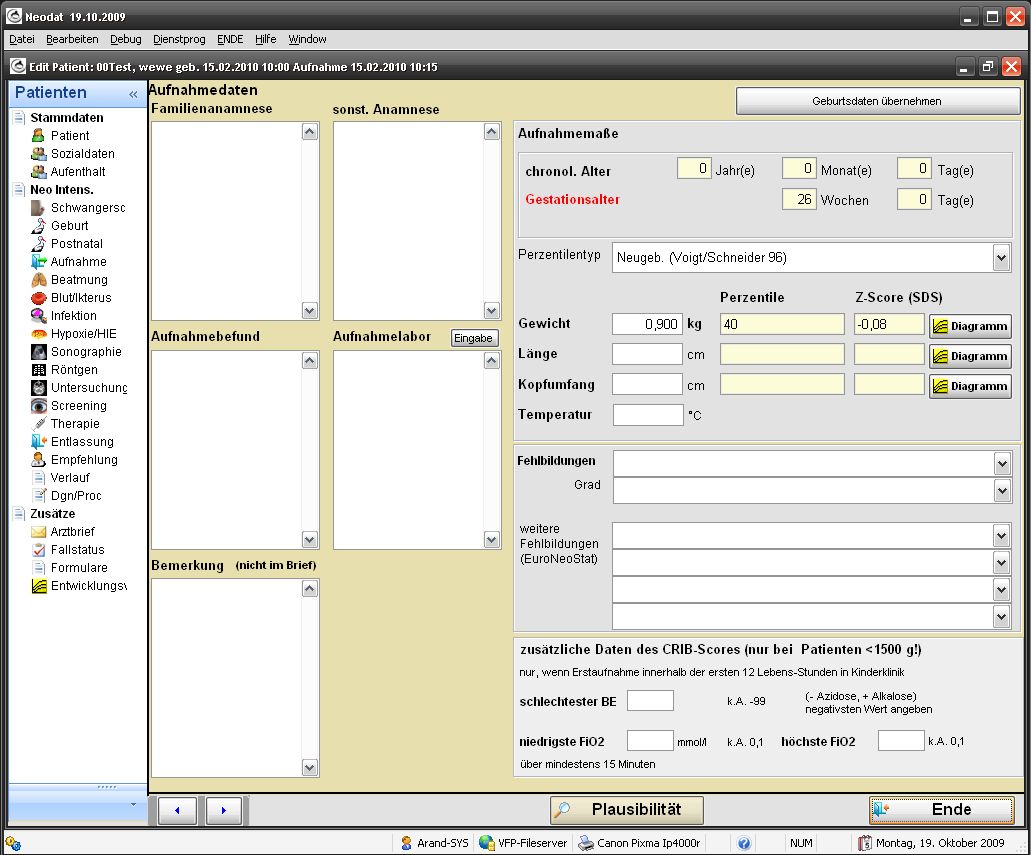Click the Hypoxie/HIE sidebar icon
Image resolution: width=1031 pixels, height=855 pixels.
pyautogui.click(x=39, y=334)
